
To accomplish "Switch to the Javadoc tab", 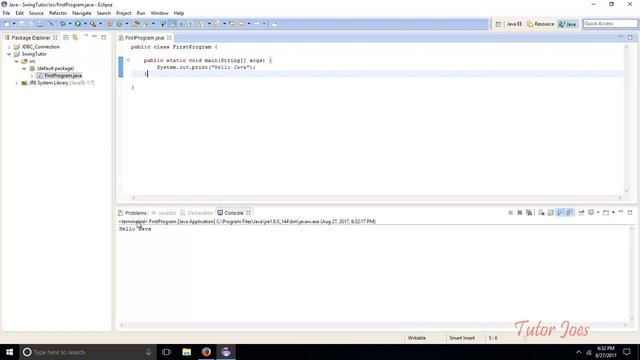I will (x=163, y=213).
